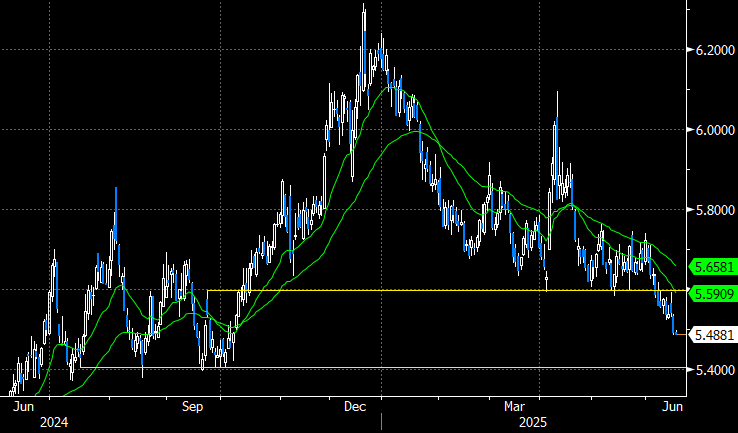Viewport: 738px width, 433px height.
Task: Click the 6.2000 price axis label
Action: (714, 50)
